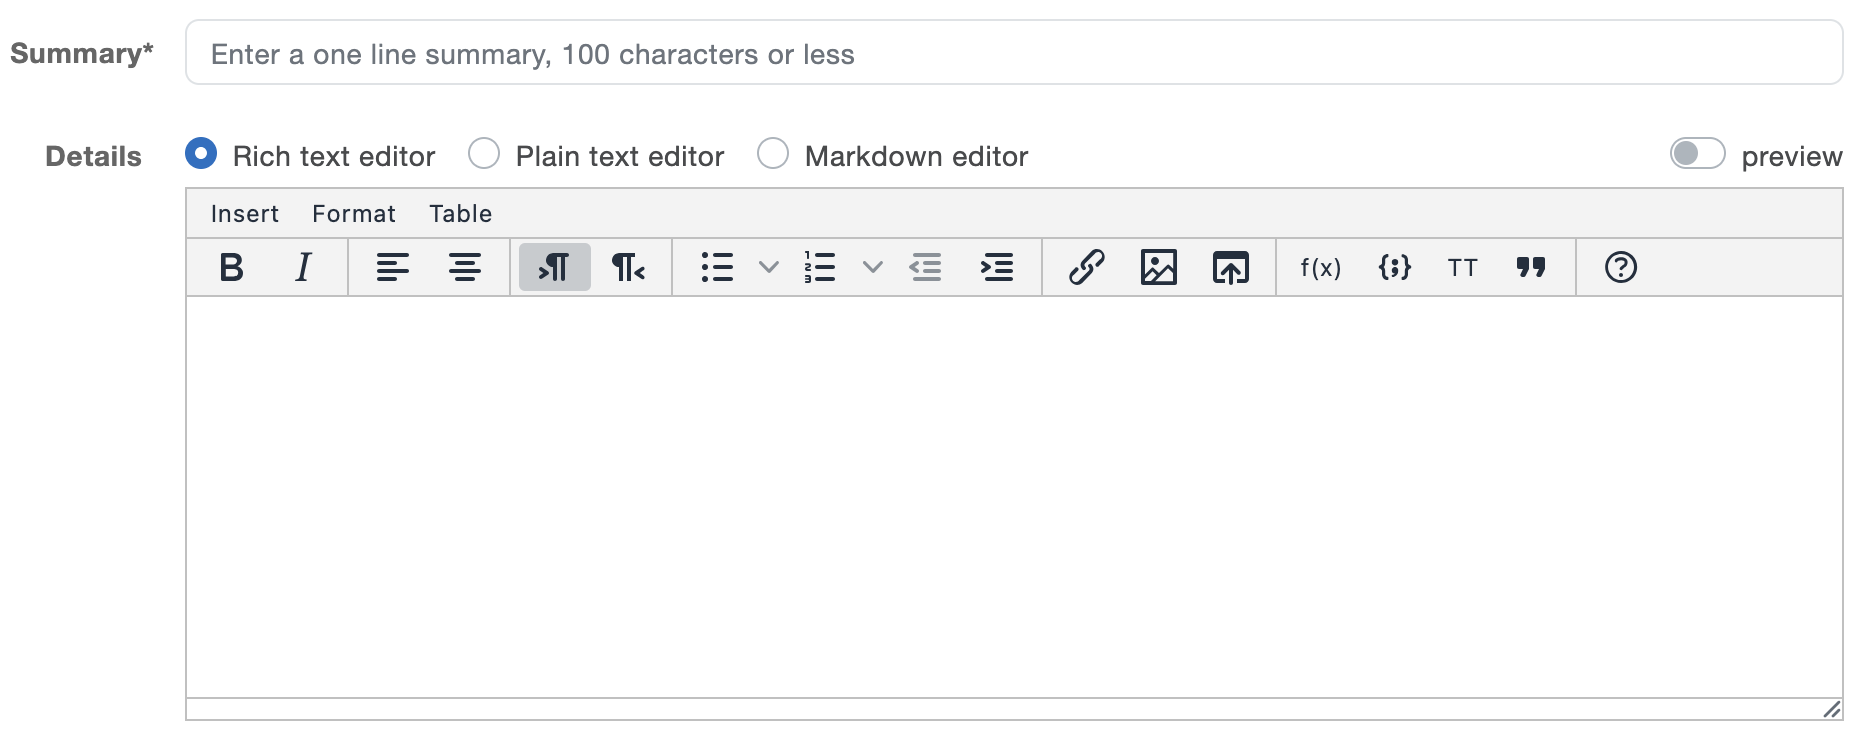1860x742 pixels.
Task: Insert a math formula f(x)
Action: [x=1321, y=267]
